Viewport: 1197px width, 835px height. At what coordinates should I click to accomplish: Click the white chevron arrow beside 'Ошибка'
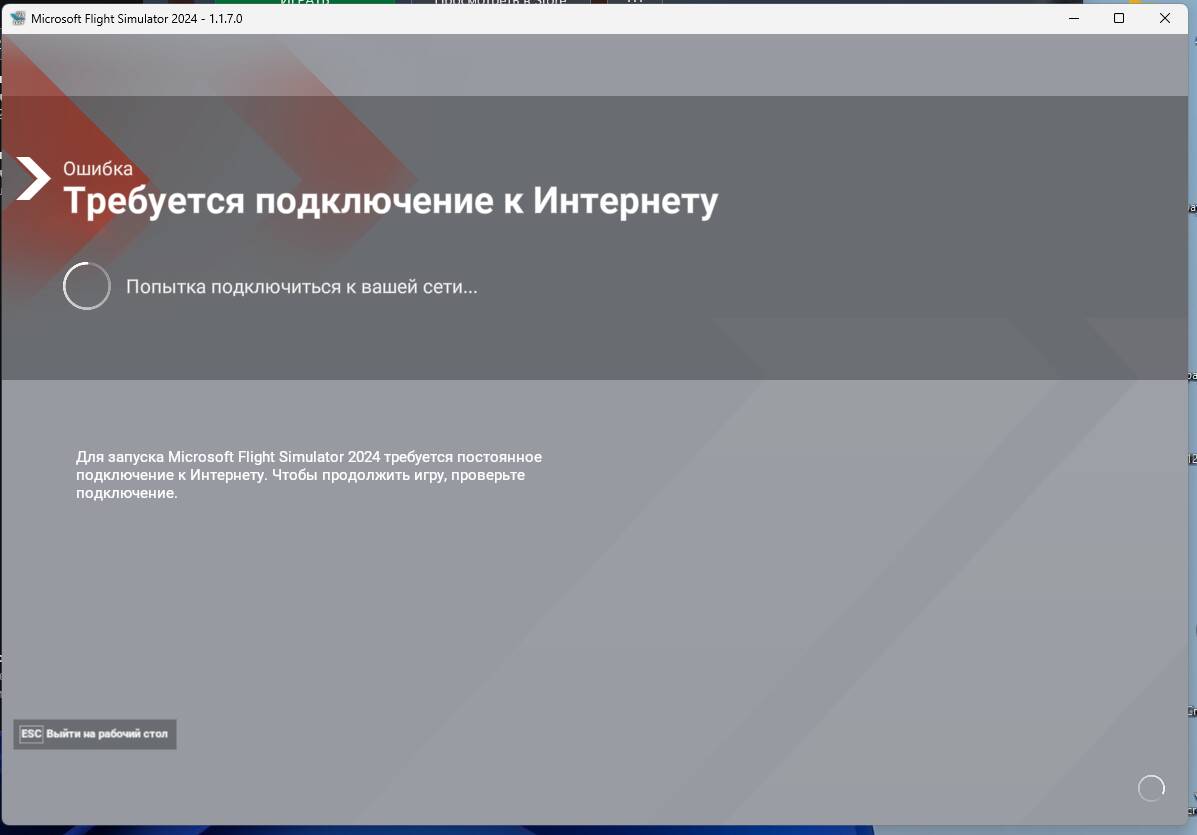tap(34, 179)
